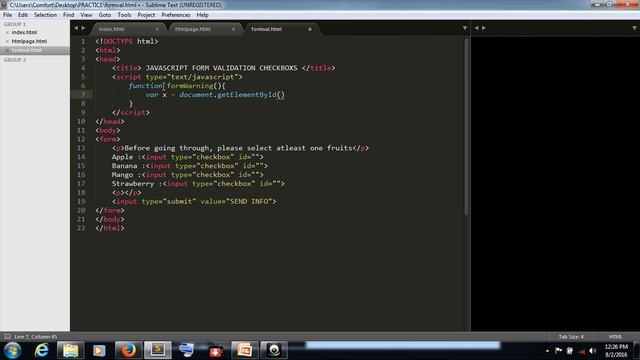The image size is (640, 360).
Task: Go to previous tab in left pane
Action: (x=76, y=28)
